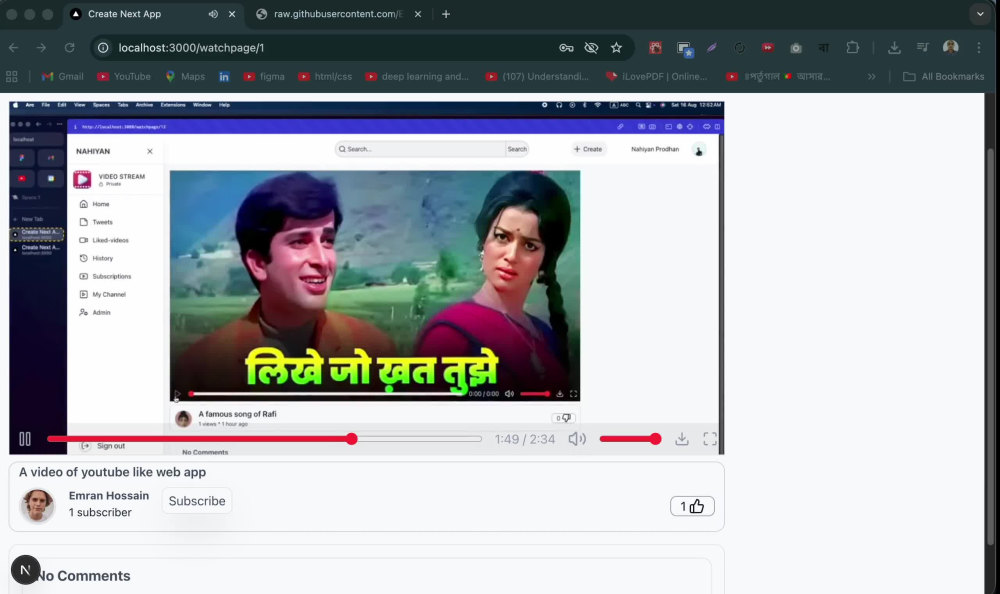The width and height of the screenshot is (1000, 594).
Task: Click the Emran Hossain channel name
Action: 109,496
